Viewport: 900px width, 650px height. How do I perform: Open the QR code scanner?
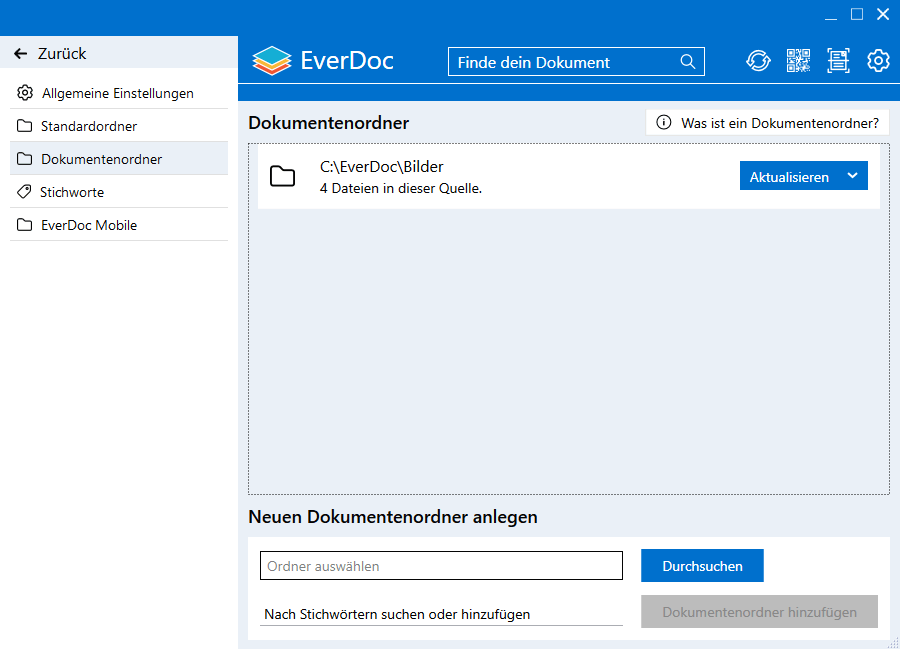click(x=798, y=60)
